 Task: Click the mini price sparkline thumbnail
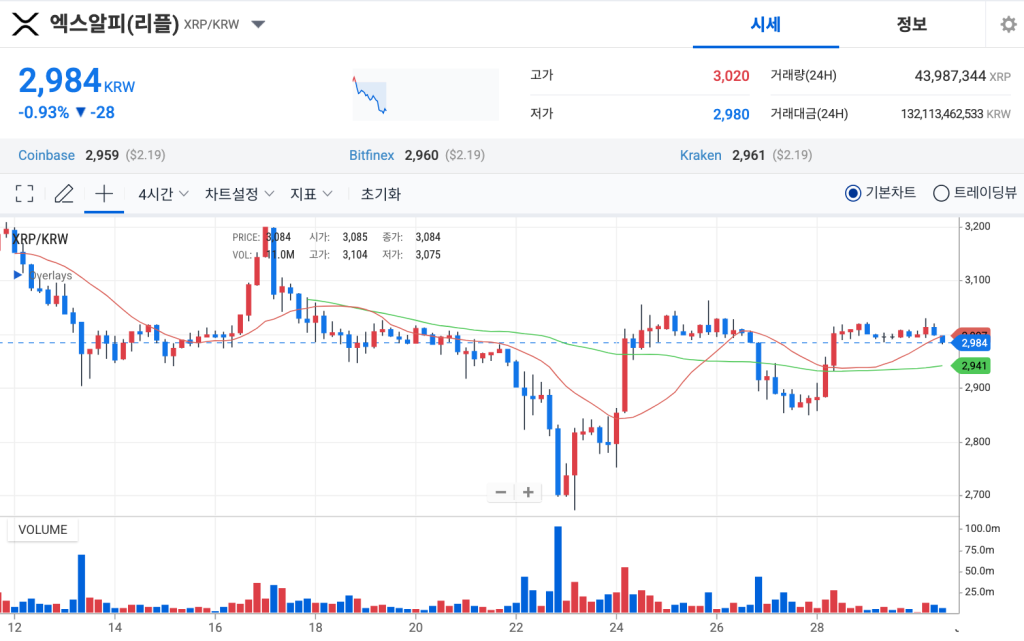click(x=426, y=95)
